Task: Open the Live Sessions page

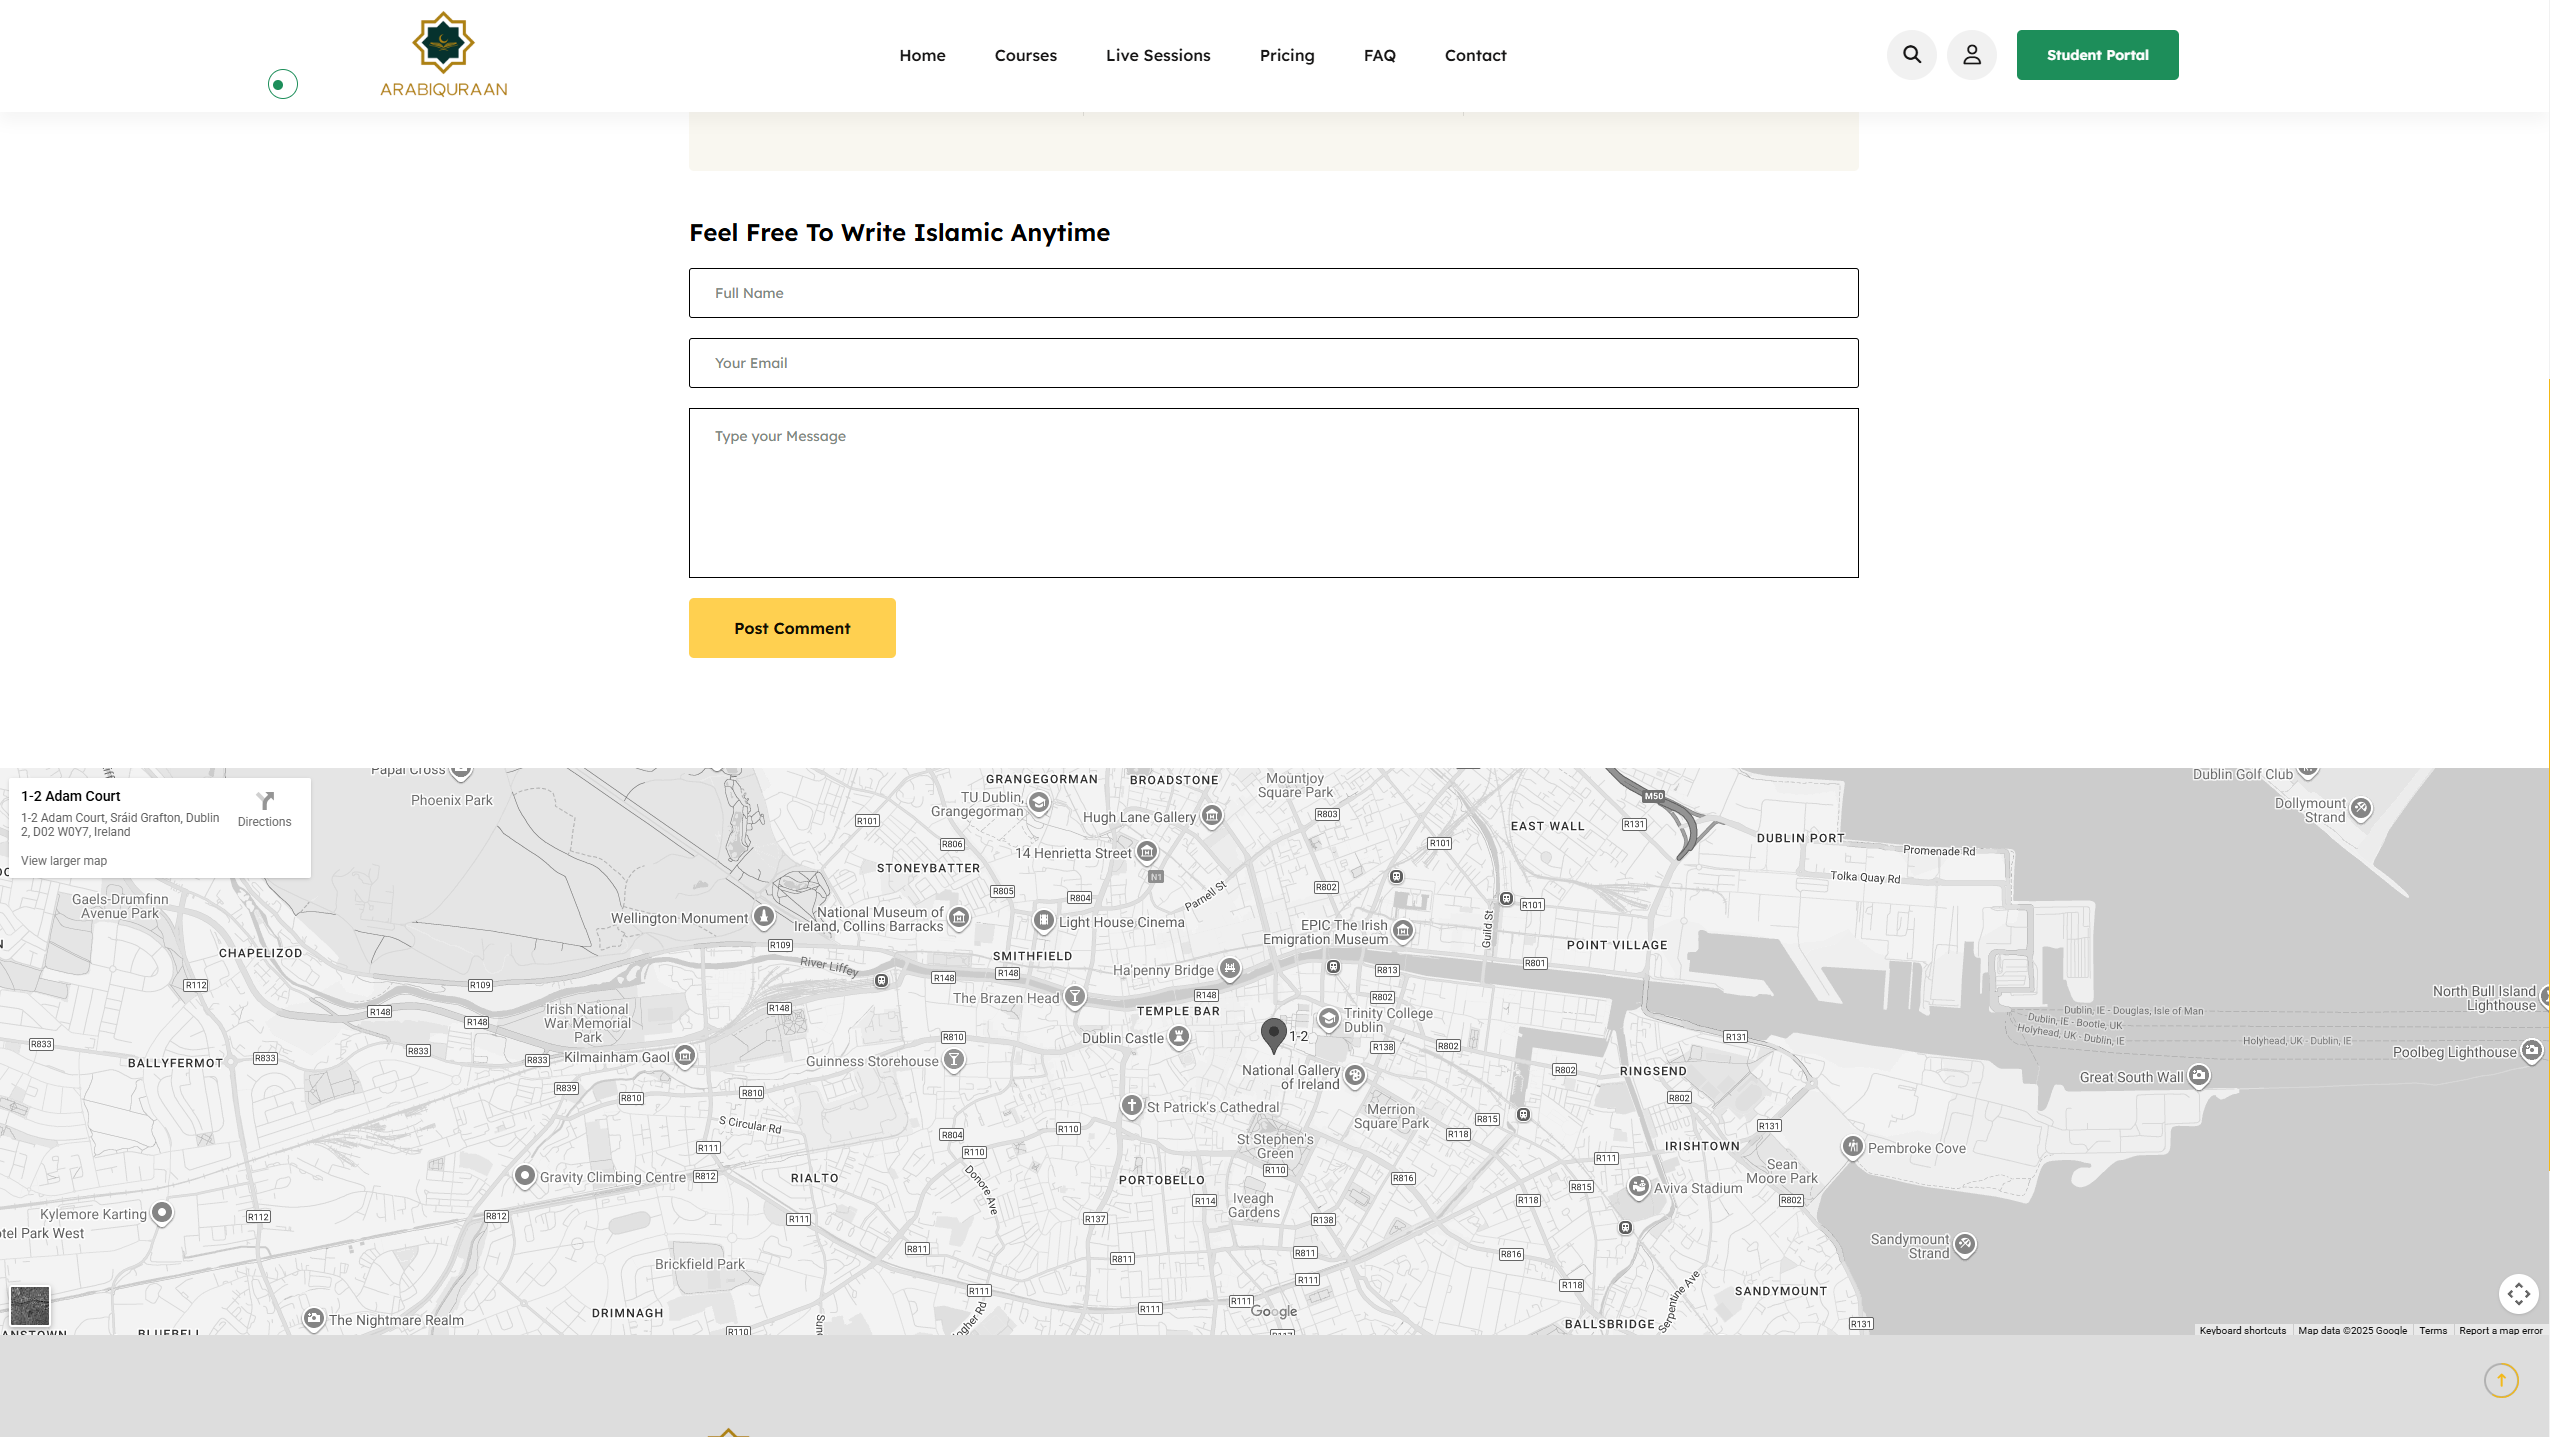Action: point(1157,55)
